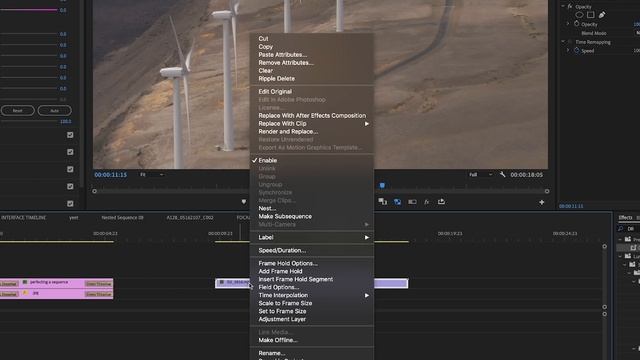Click the blue playhead in Program Monitor
The width and height of the screenshot is (640, 360).
tap(382, 185)
